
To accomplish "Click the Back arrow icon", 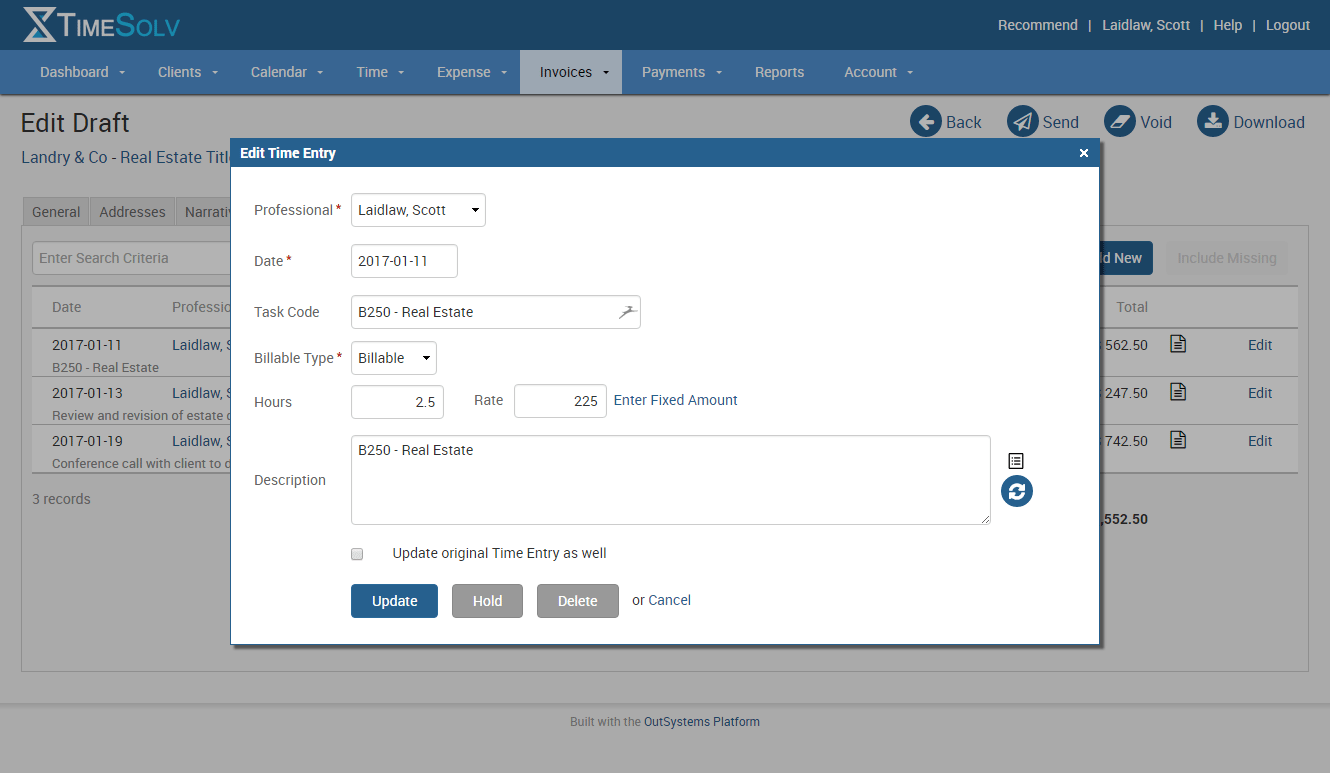I will (x=926, y=122).
